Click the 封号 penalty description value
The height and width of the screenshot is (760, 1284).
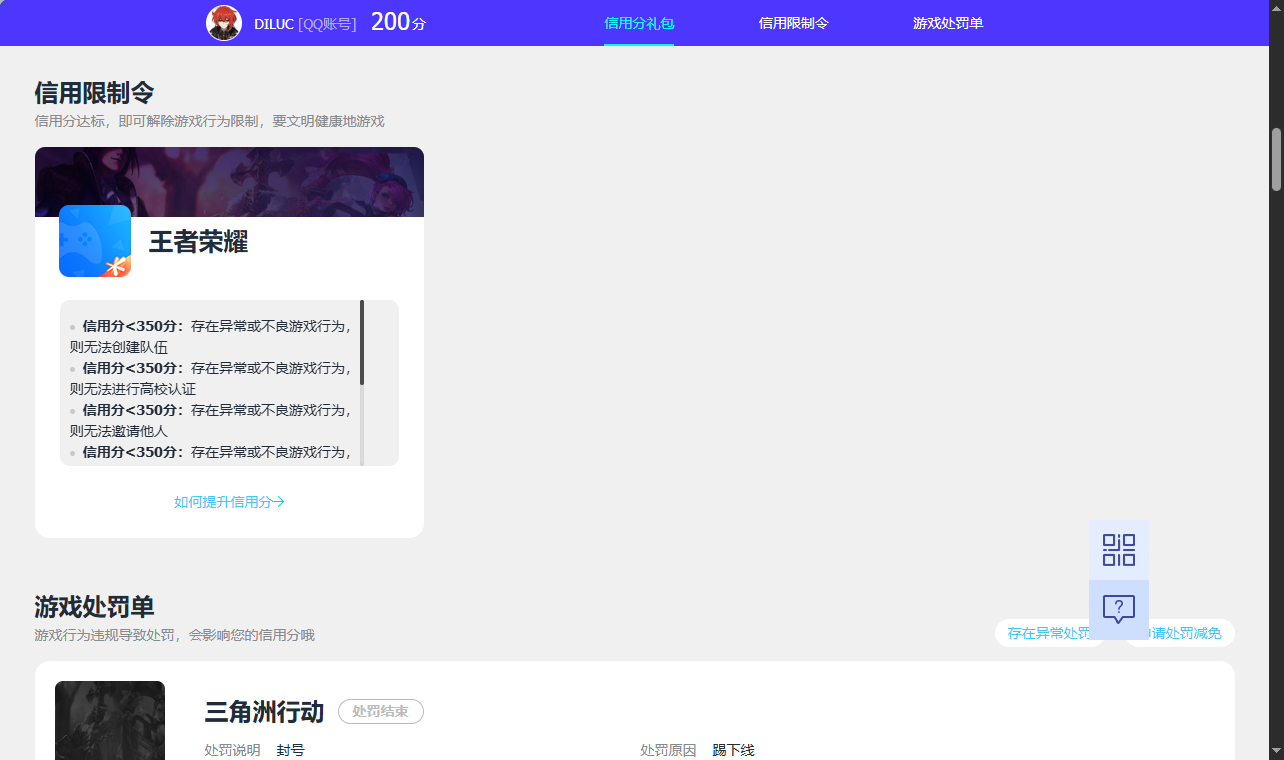pyautogui.click(x=291, y=750)
